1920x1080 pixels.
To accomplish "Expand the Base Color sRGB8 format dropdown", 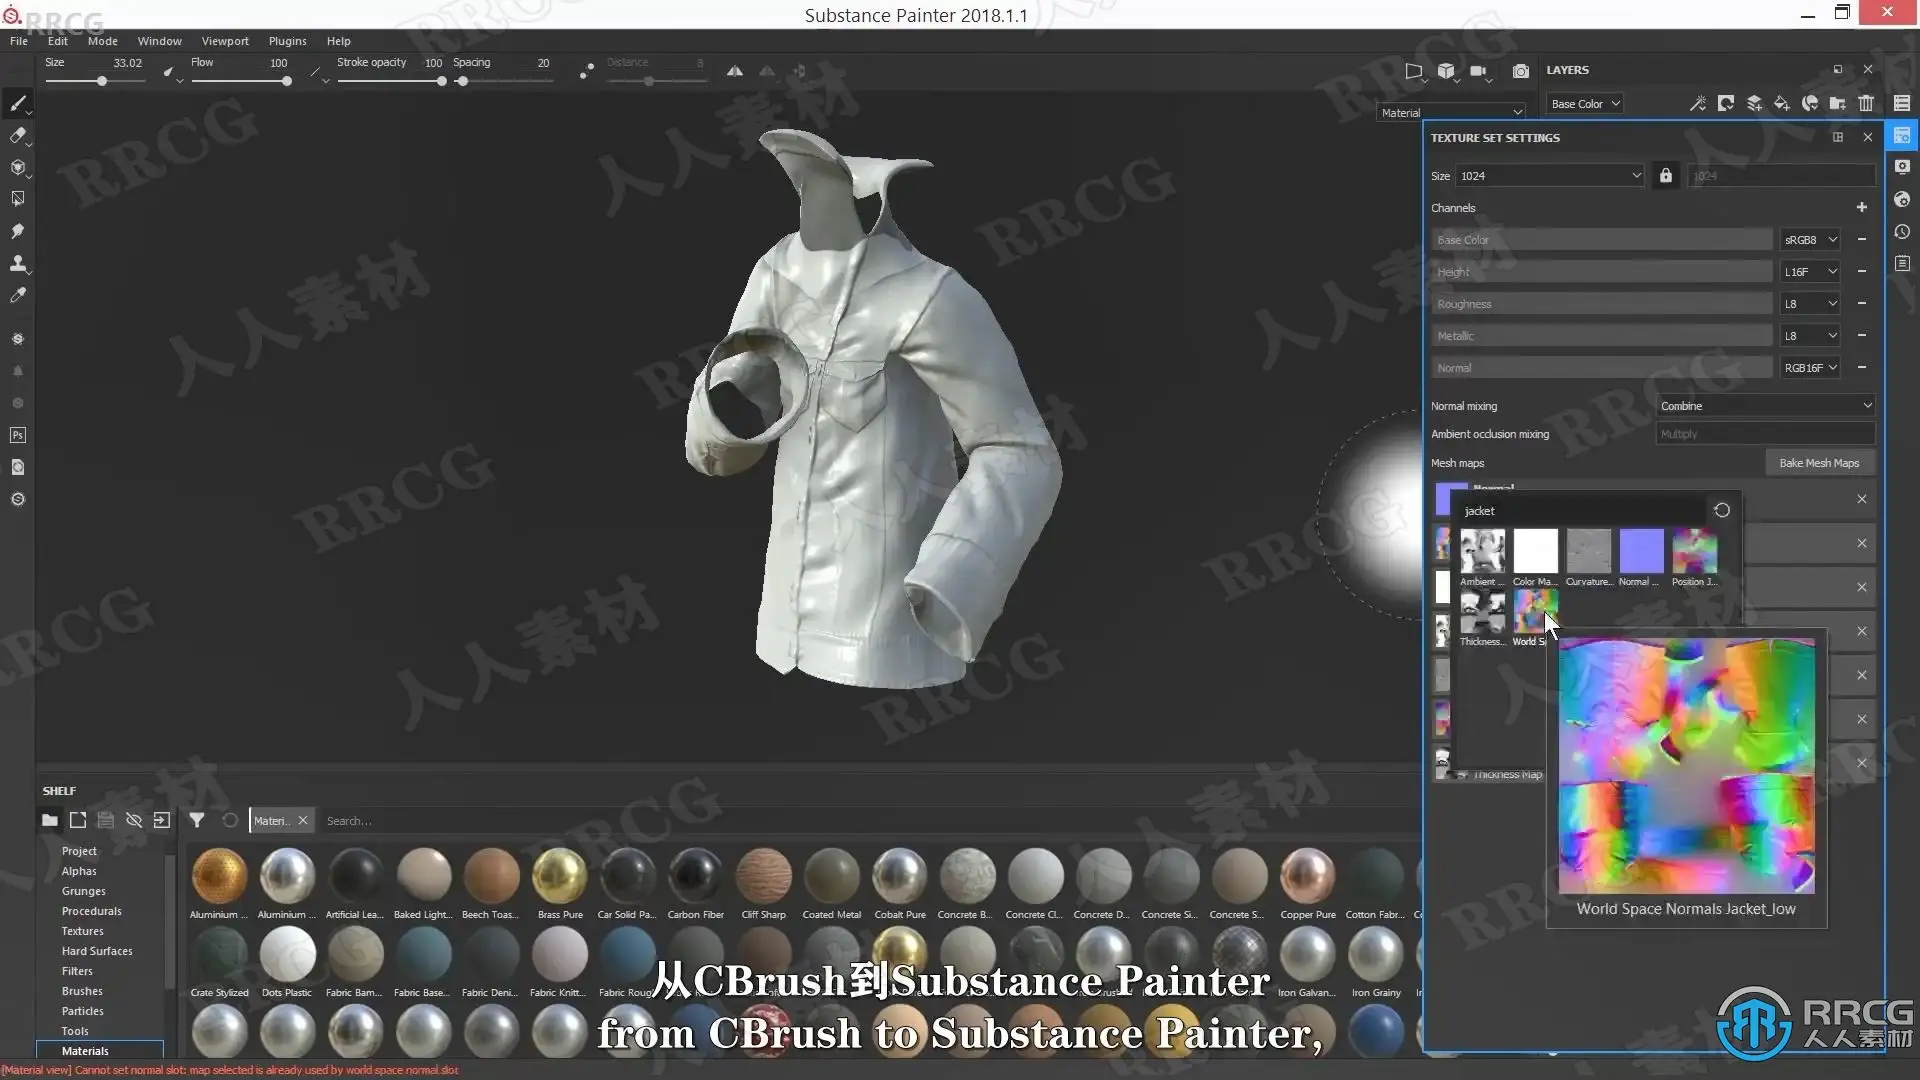I will click(1810, 240).
